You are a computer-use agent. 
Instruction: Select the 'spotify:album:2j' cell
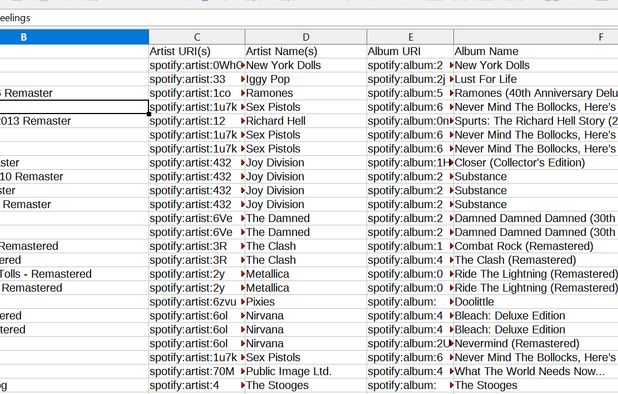(x=410, y=79)
